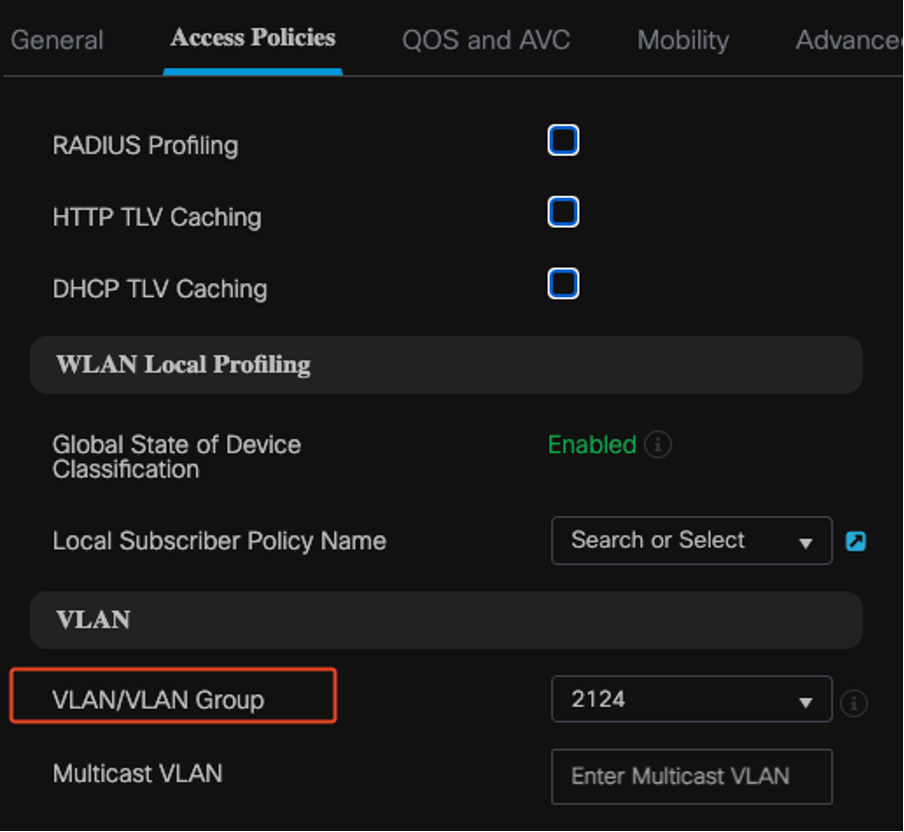Click the Multicast VLAN label
The width and height of the screenshot is (904, 832).
pos(137,773)
